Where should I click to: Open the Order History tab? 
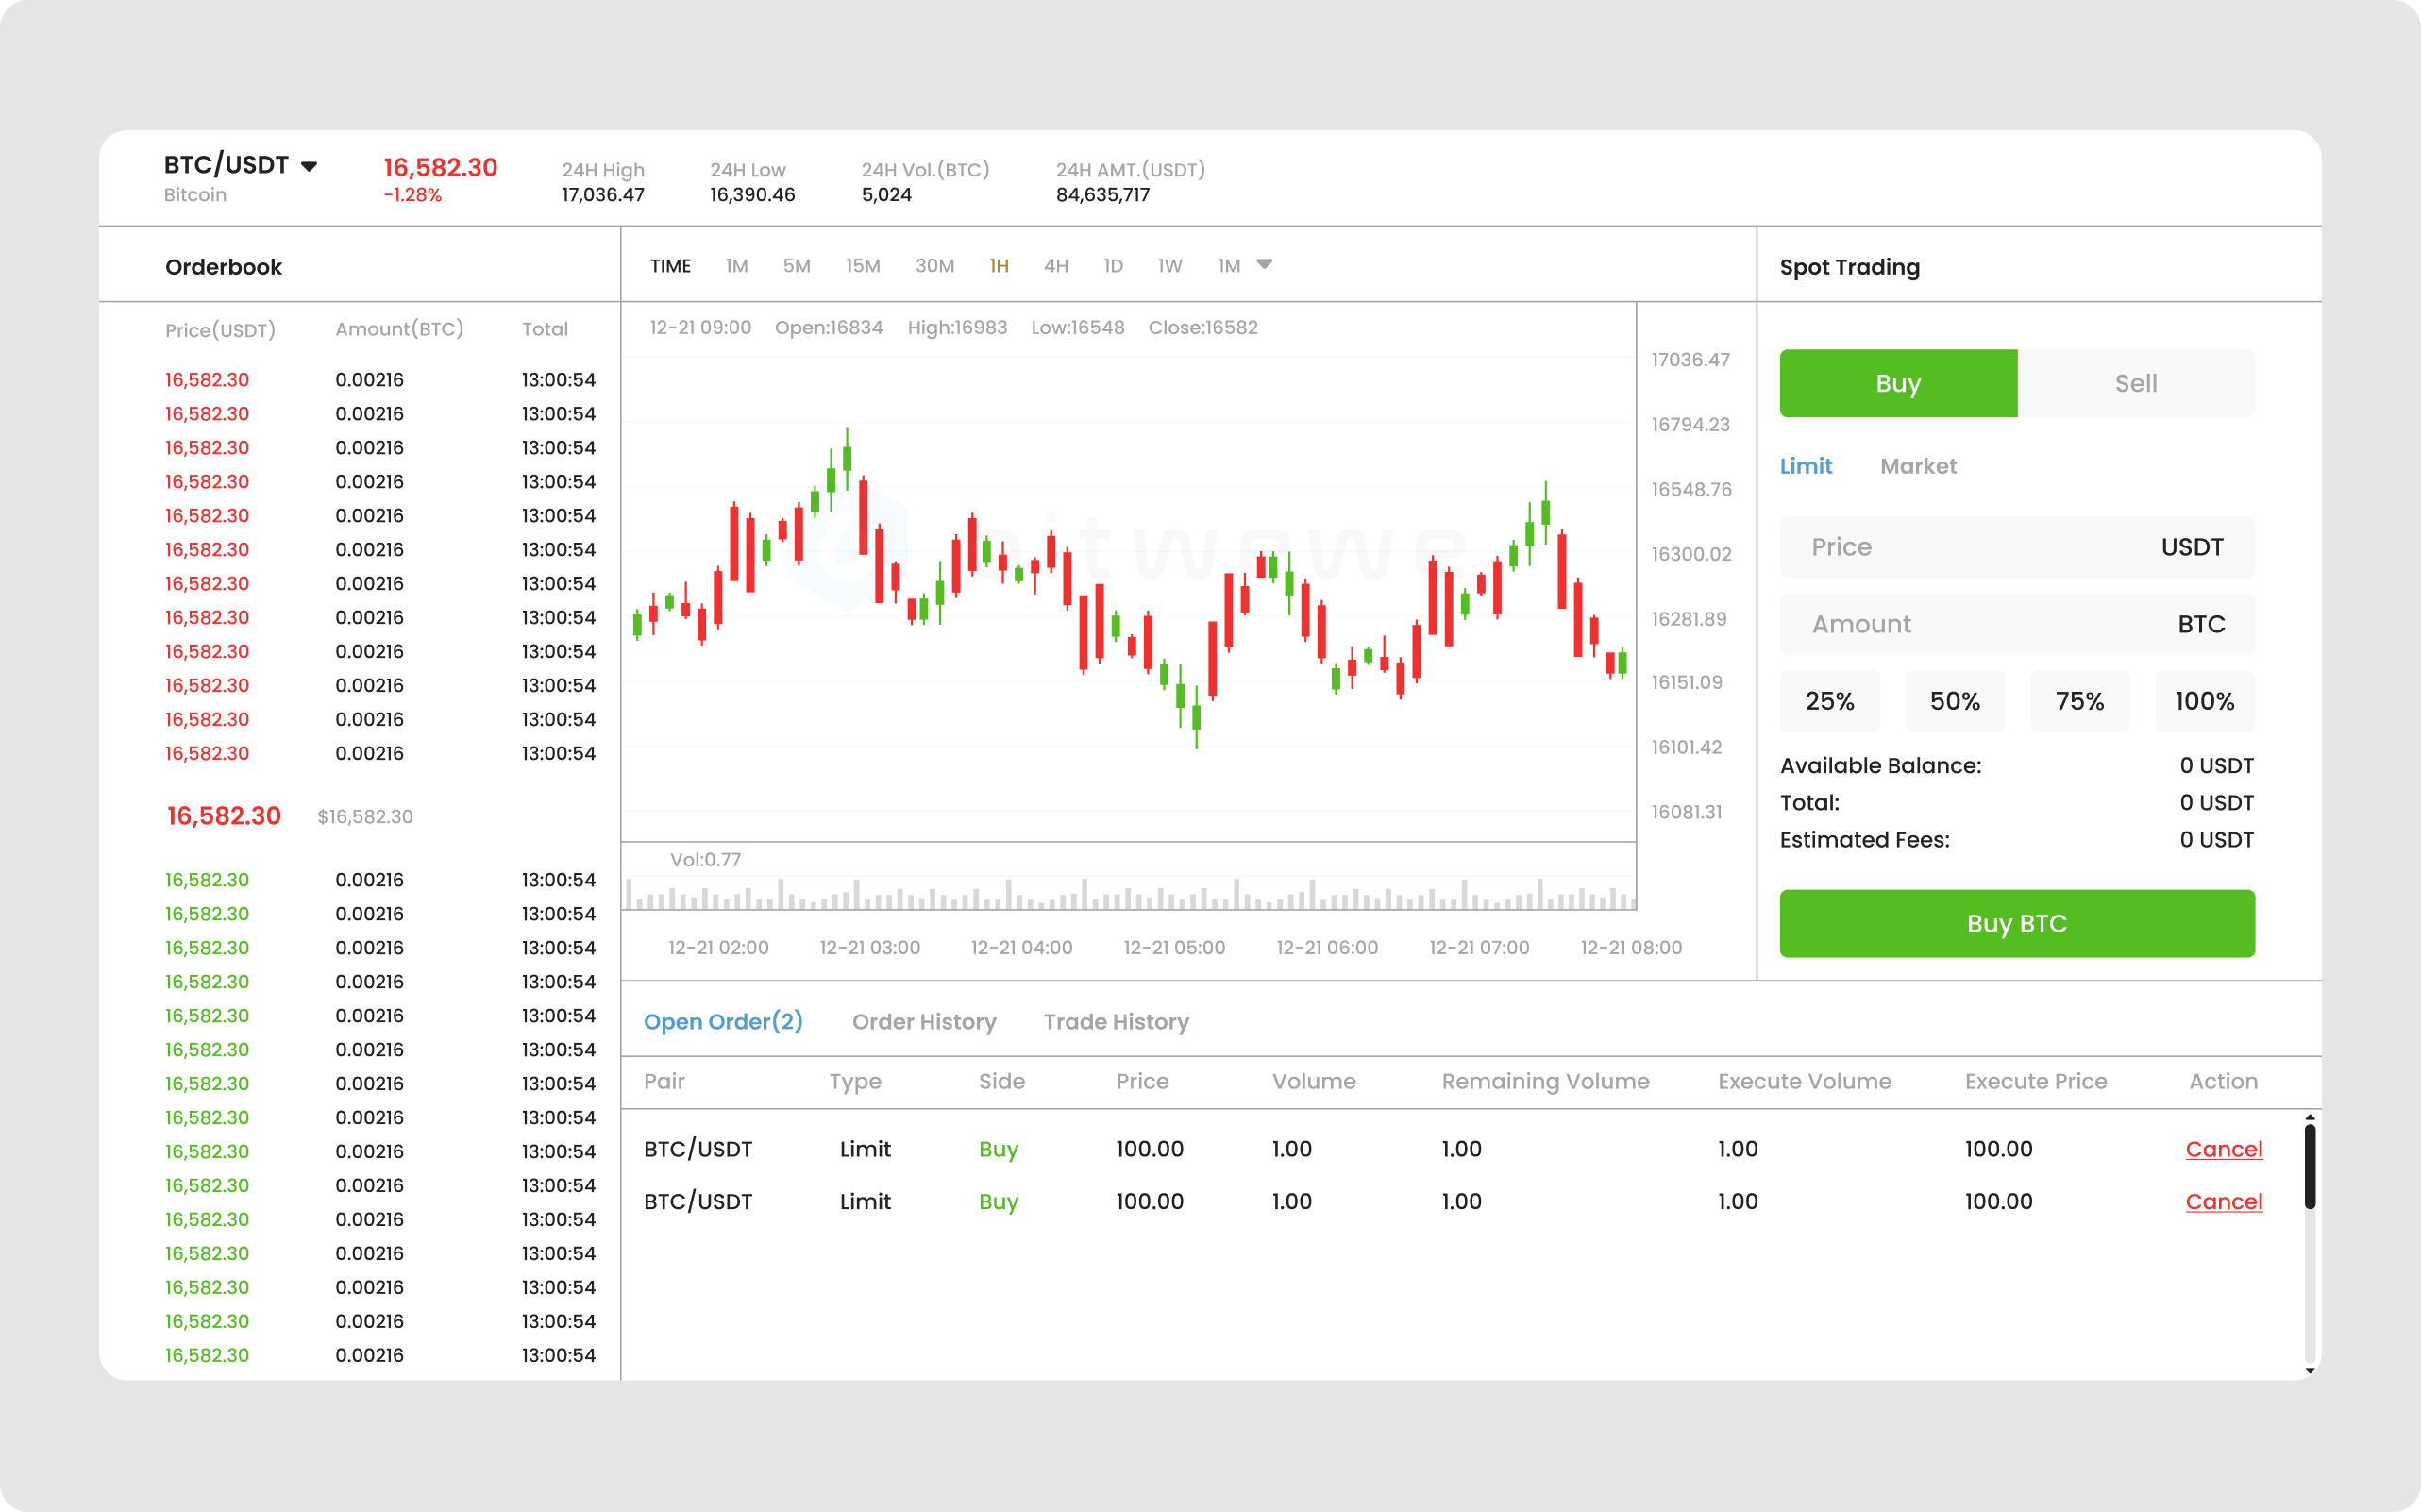point(924,1022)
